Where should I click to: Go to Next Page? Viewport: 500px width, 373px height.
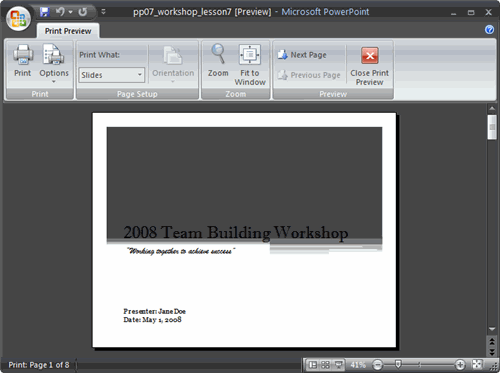coord(303,55)
